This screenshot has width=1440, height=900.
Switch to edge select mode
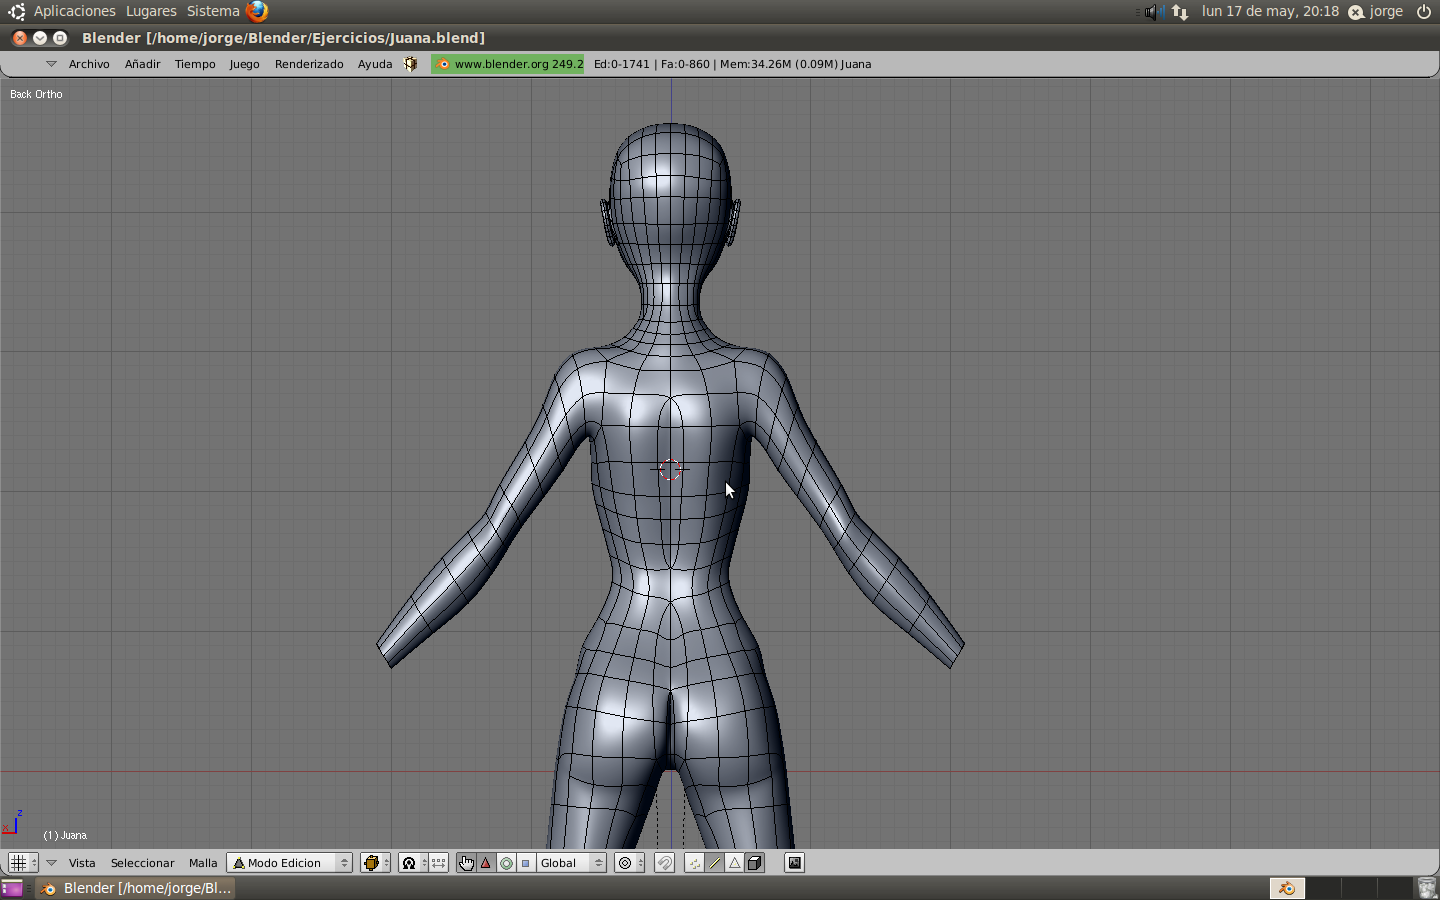click(714, 863)
